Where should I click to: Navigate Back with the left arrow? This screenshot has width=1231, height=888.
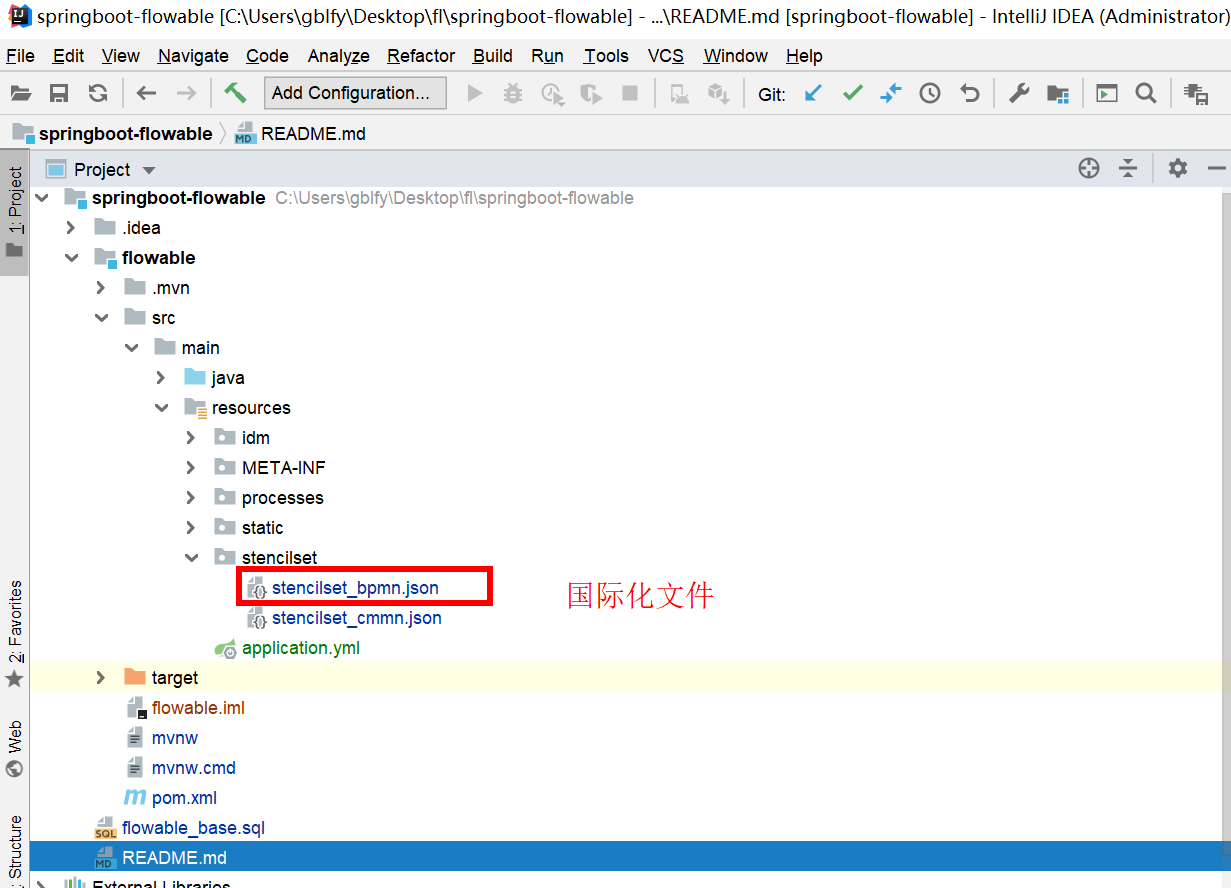click(147, 93)
